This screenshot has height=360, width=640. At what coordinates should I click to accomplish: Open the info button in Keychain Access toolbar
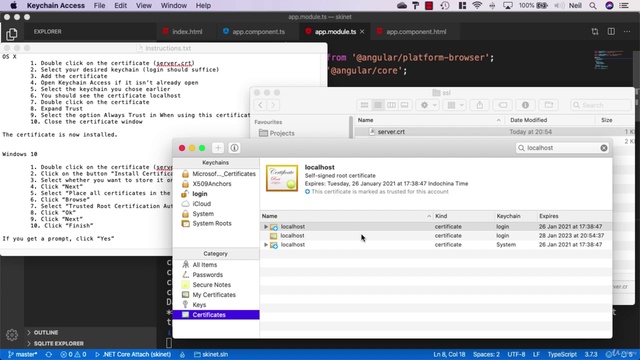pos(234,148)
